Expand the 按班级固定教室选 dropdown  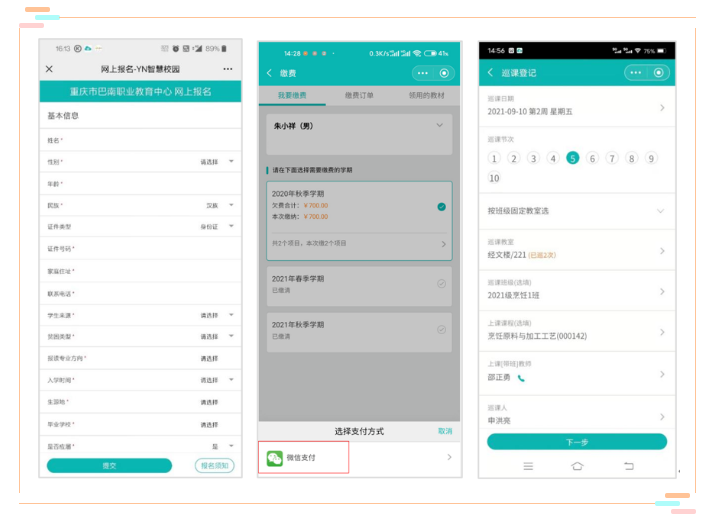click(x=660, y=211)
